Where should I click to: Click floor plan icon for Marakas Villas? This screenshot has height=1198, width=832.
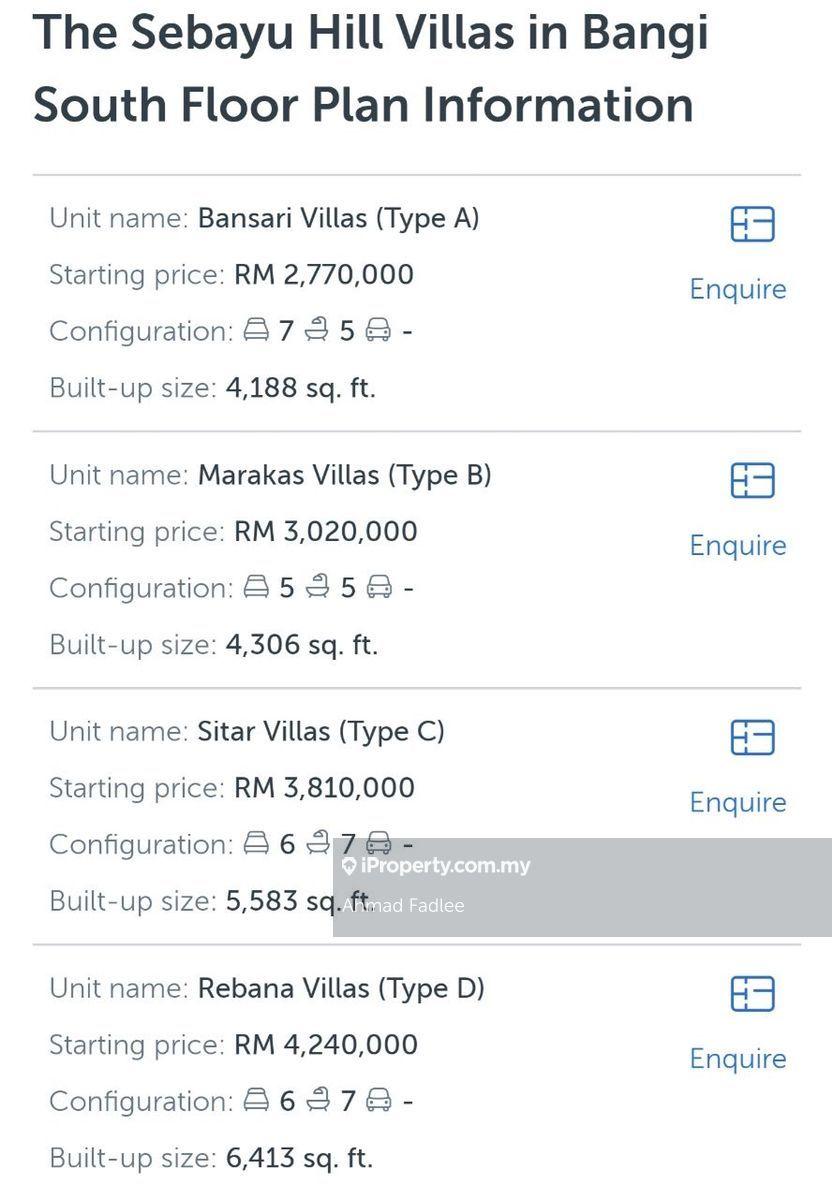(x=752, y=481)
